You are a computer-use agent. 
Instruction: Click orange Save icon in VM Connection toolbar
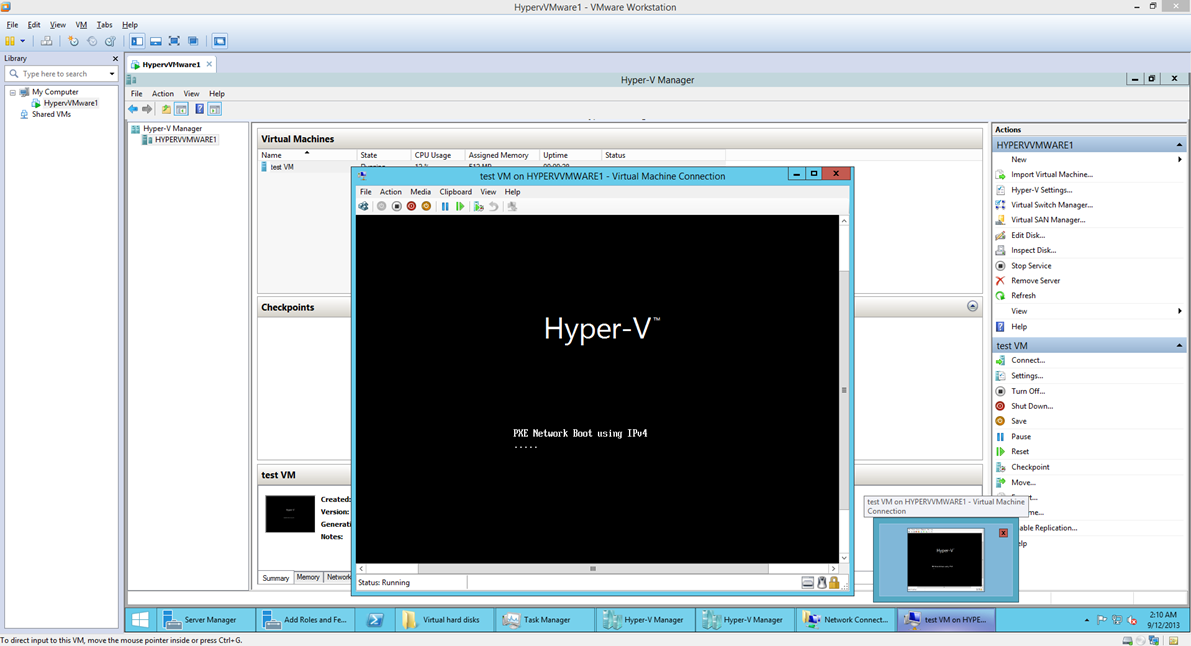point(426,206)
